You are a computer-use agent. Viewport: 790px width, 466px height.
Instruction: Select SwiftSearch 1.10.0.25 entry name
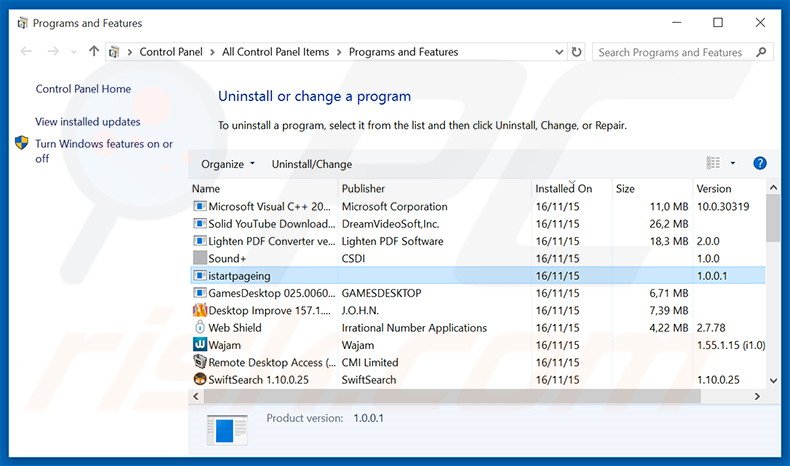pyautogui.click(x=258, y=380)
